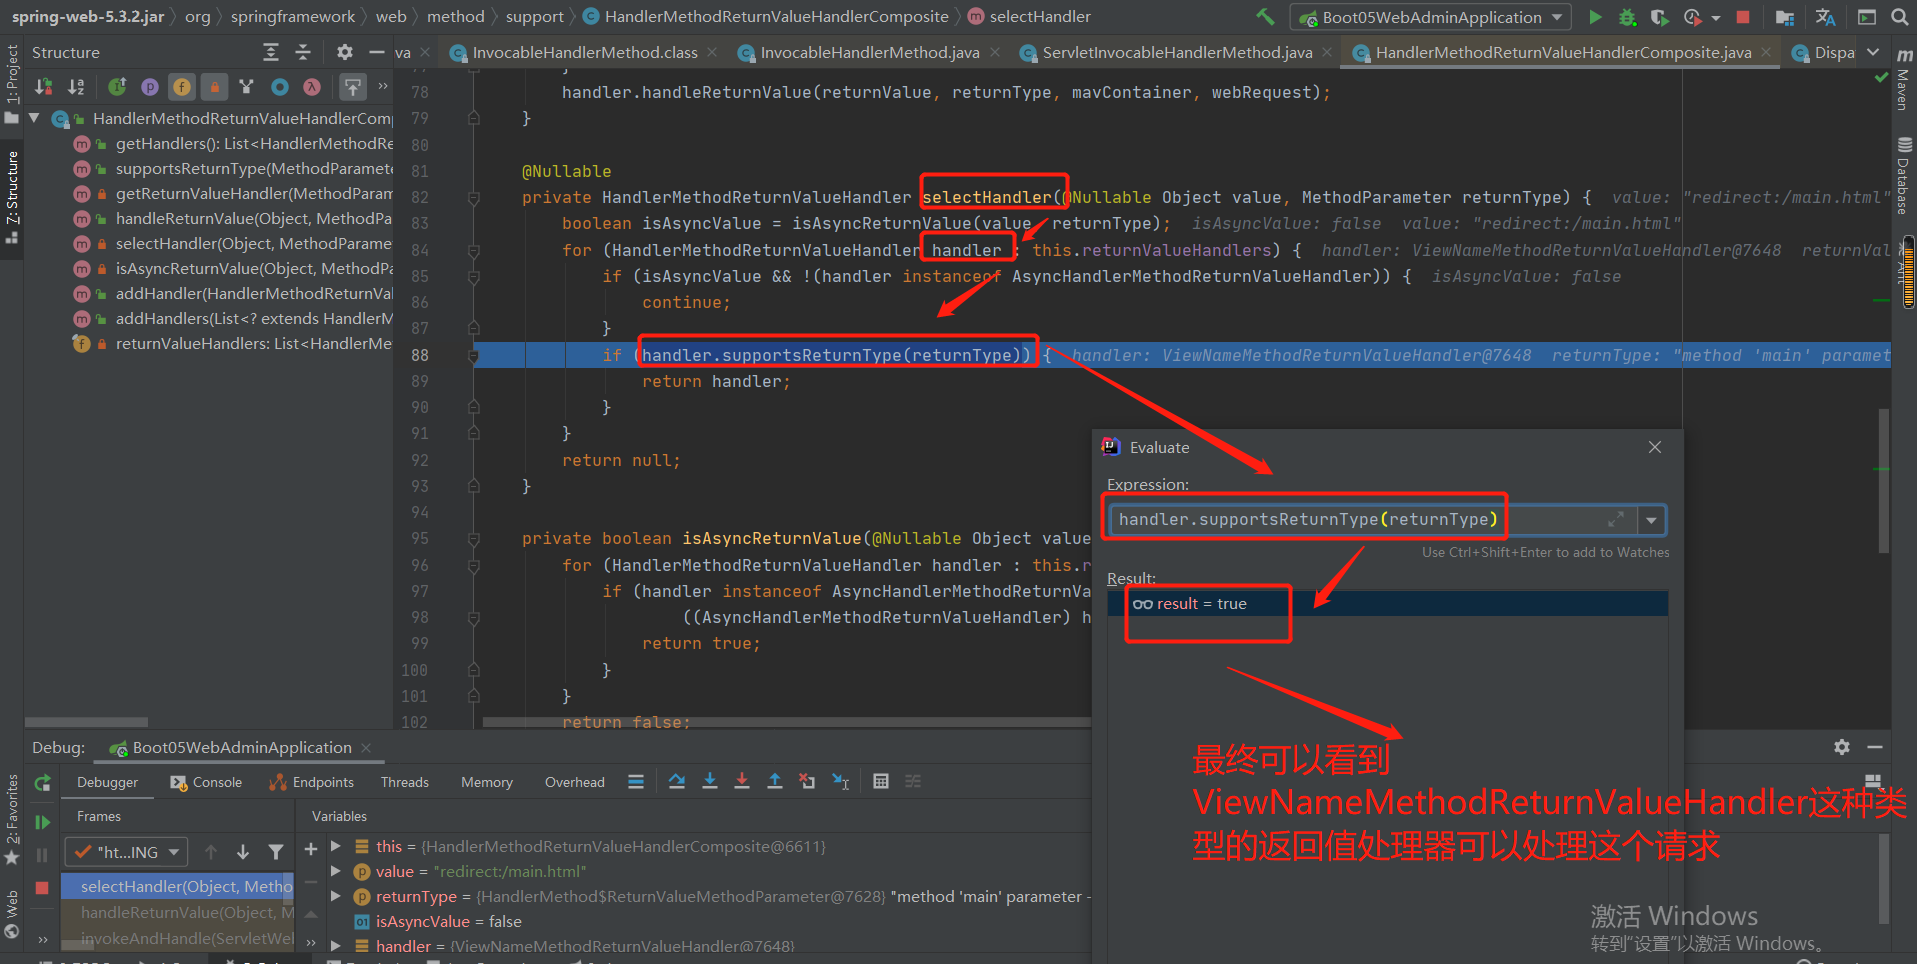This screenshot has width=1917, height=964.
Task: Open Console tab in Debug panel
Action: tap(206, 782)
